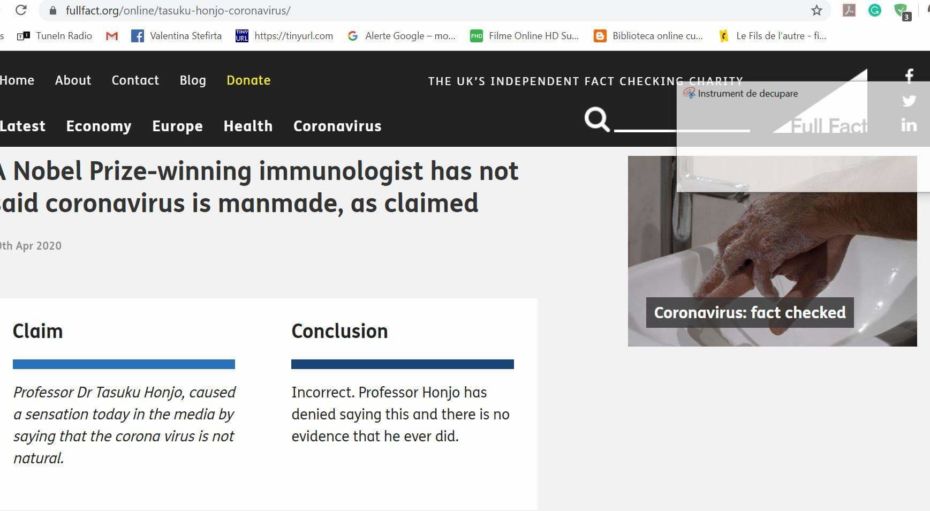This screenshot has width=930, height=511.
Task: Open the Economy topic section
Action: coord(98,126)
